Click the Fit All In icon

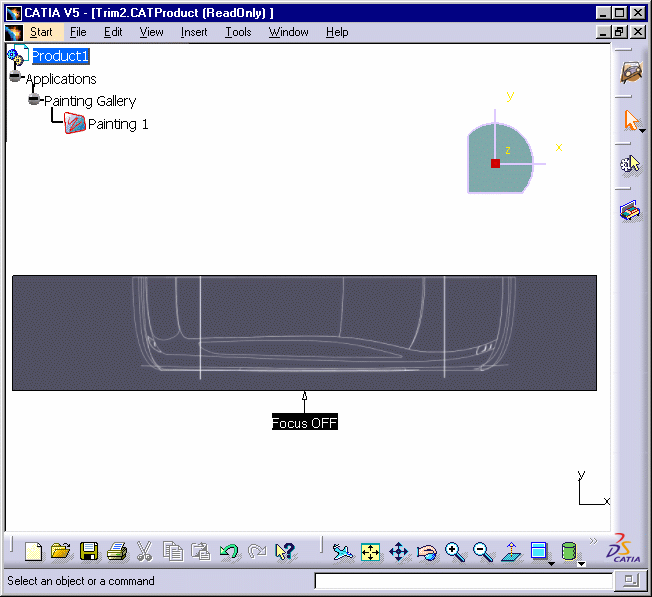pyautogui.click(x=371, y=551)
